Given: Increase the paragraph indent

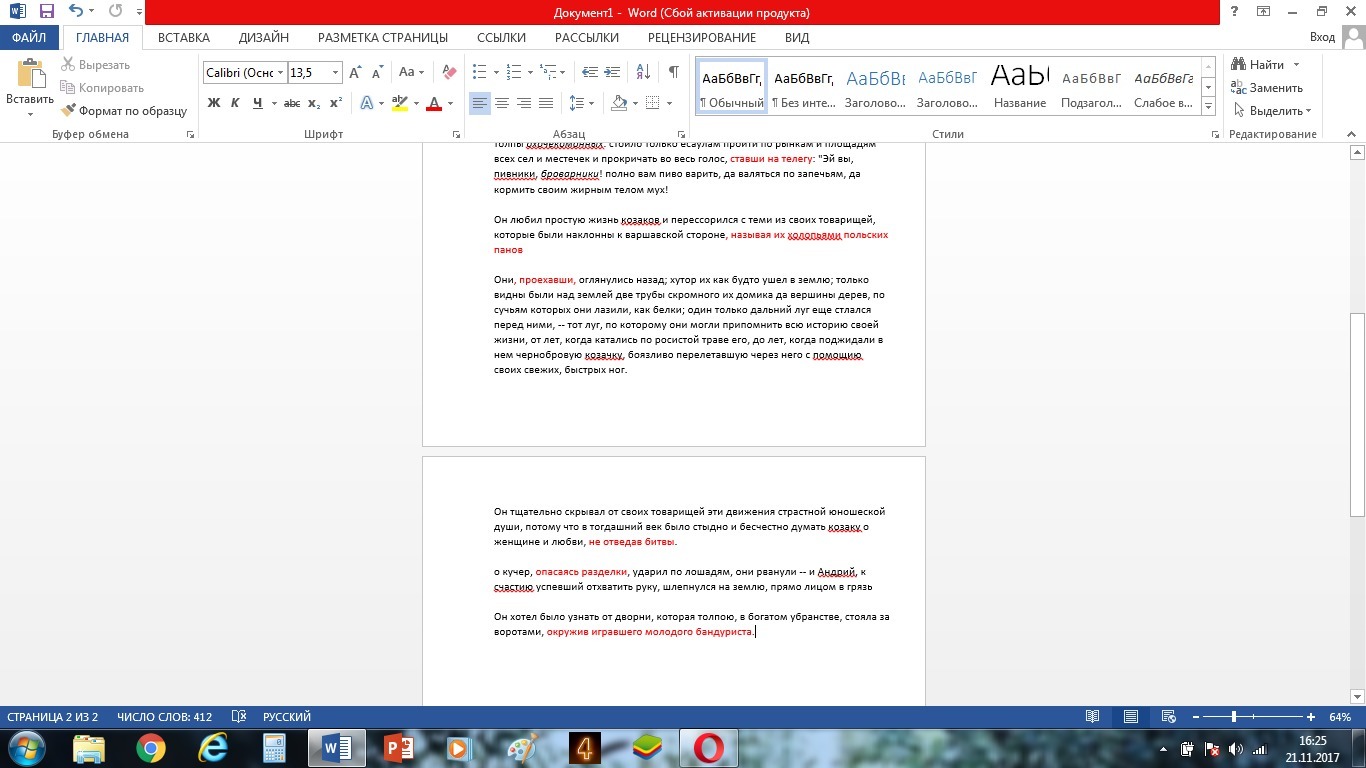Looking at the screenshot, I should pos(613,72).
